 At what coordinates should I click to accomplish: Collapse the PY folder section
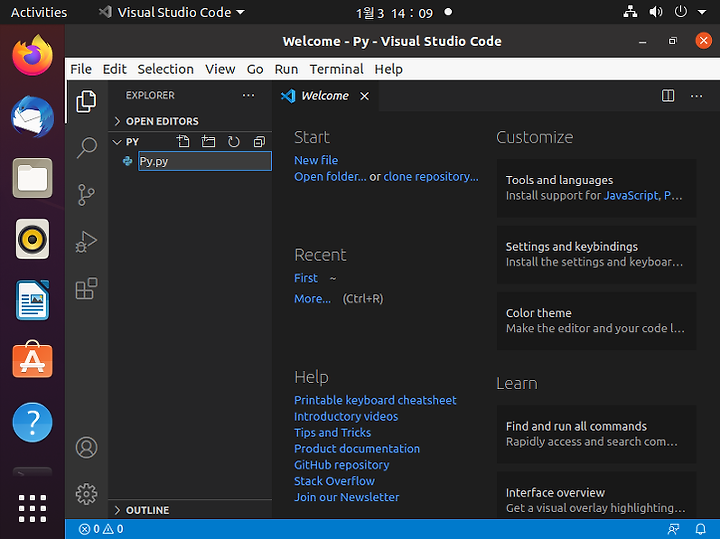point(132,141)
